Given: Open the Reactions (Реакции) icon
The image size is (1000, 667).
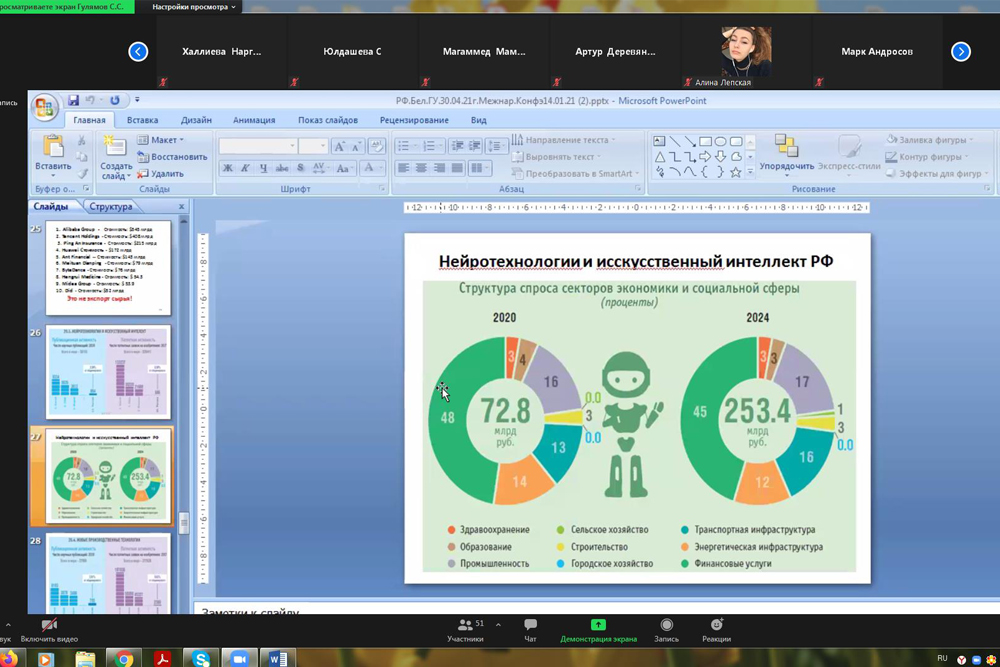Looking at the screenshot, I should tap(716, 625).
